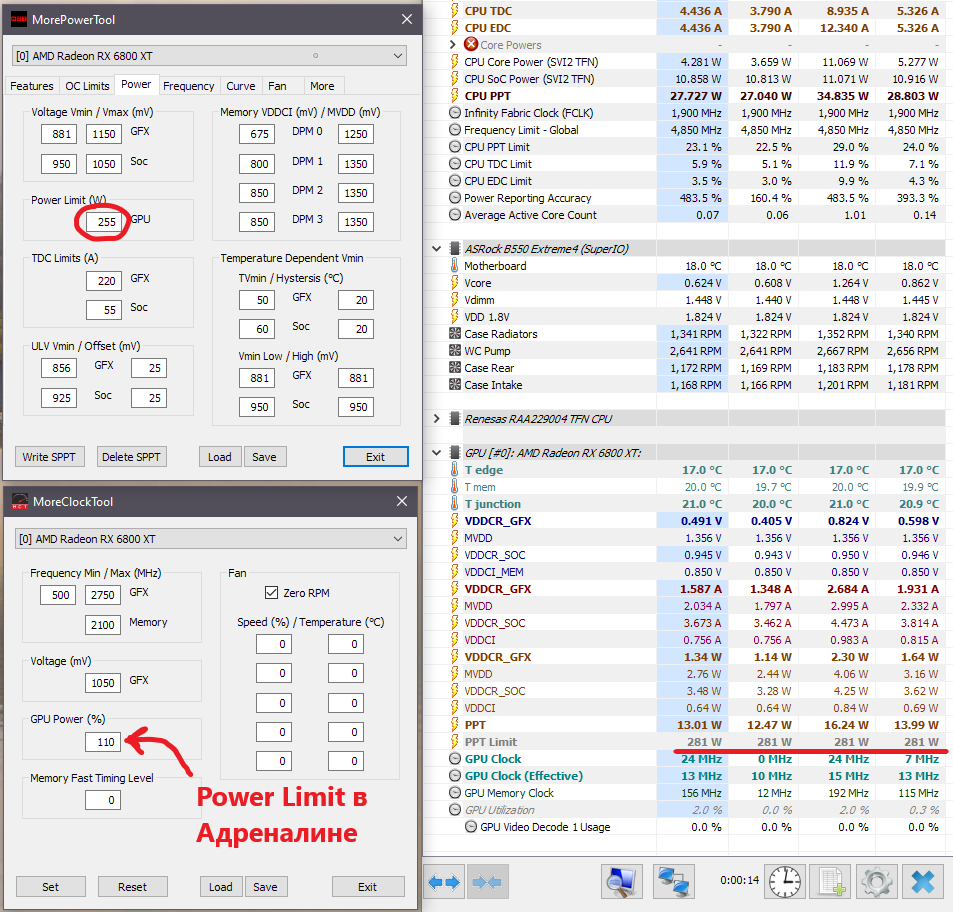This screenshot has width=953, height=912.
Task: Click the thermometer icon beside T edge
Action: pos(454,470)
